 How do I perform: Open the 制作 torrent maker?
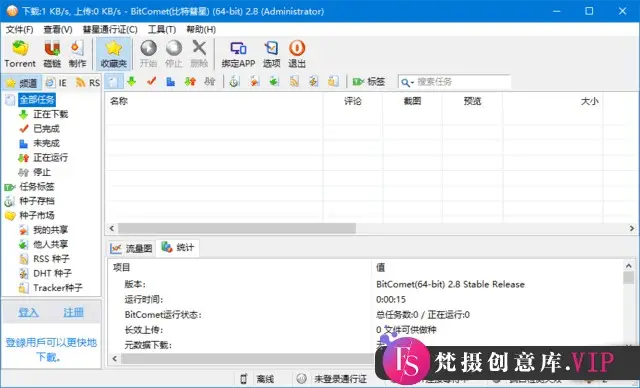click(77, 54)
